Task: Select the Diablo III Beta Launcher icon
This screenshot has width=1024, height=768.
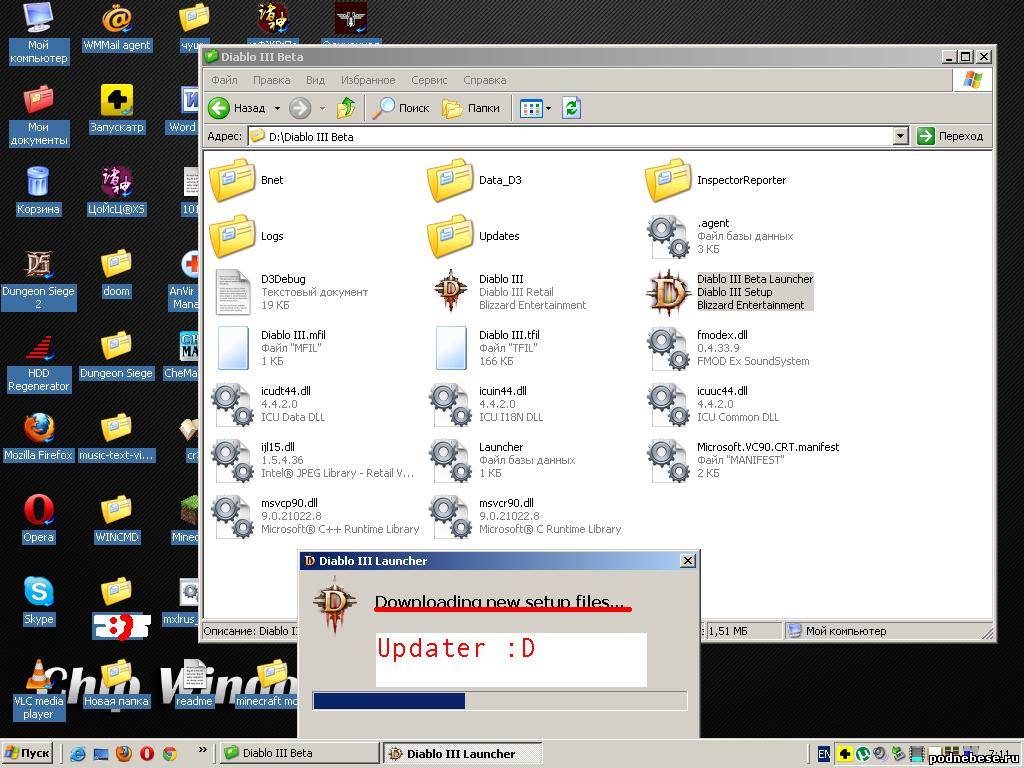Action: point(669,292)
